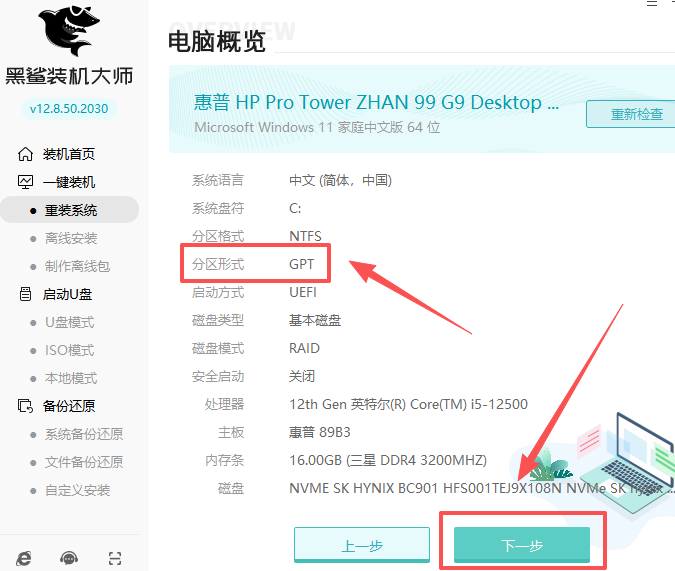Open the hamburger menu at top right
The image size is (675, 571).
[x=652, y=3]
